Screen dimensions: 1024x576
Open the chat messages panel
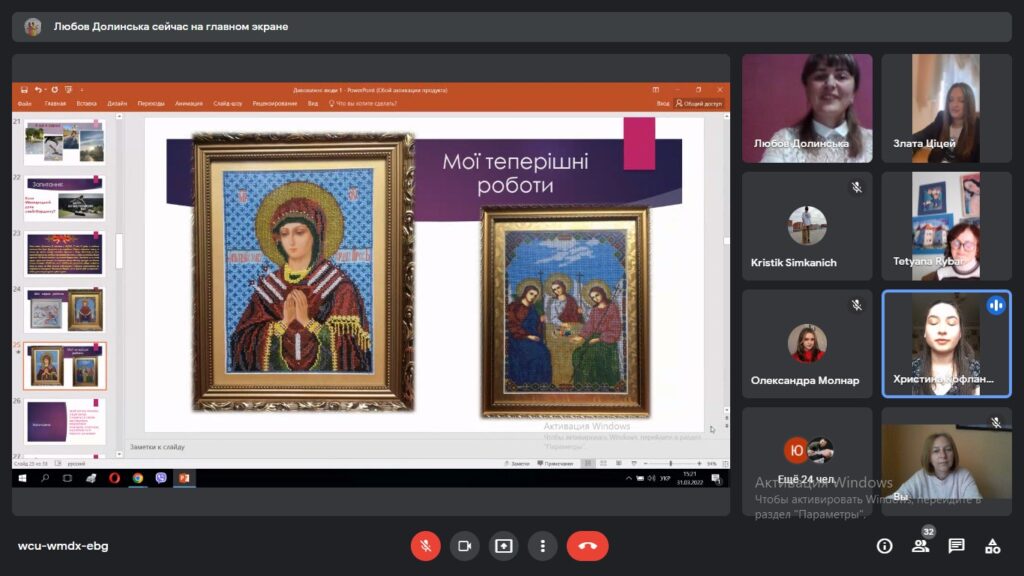(957, 546)
